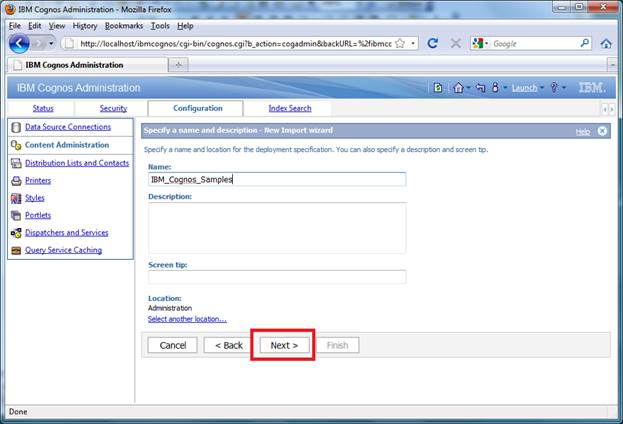Expand the help dropdown arrow
This screenshot has width=623, height=424.
click(563, 87)
